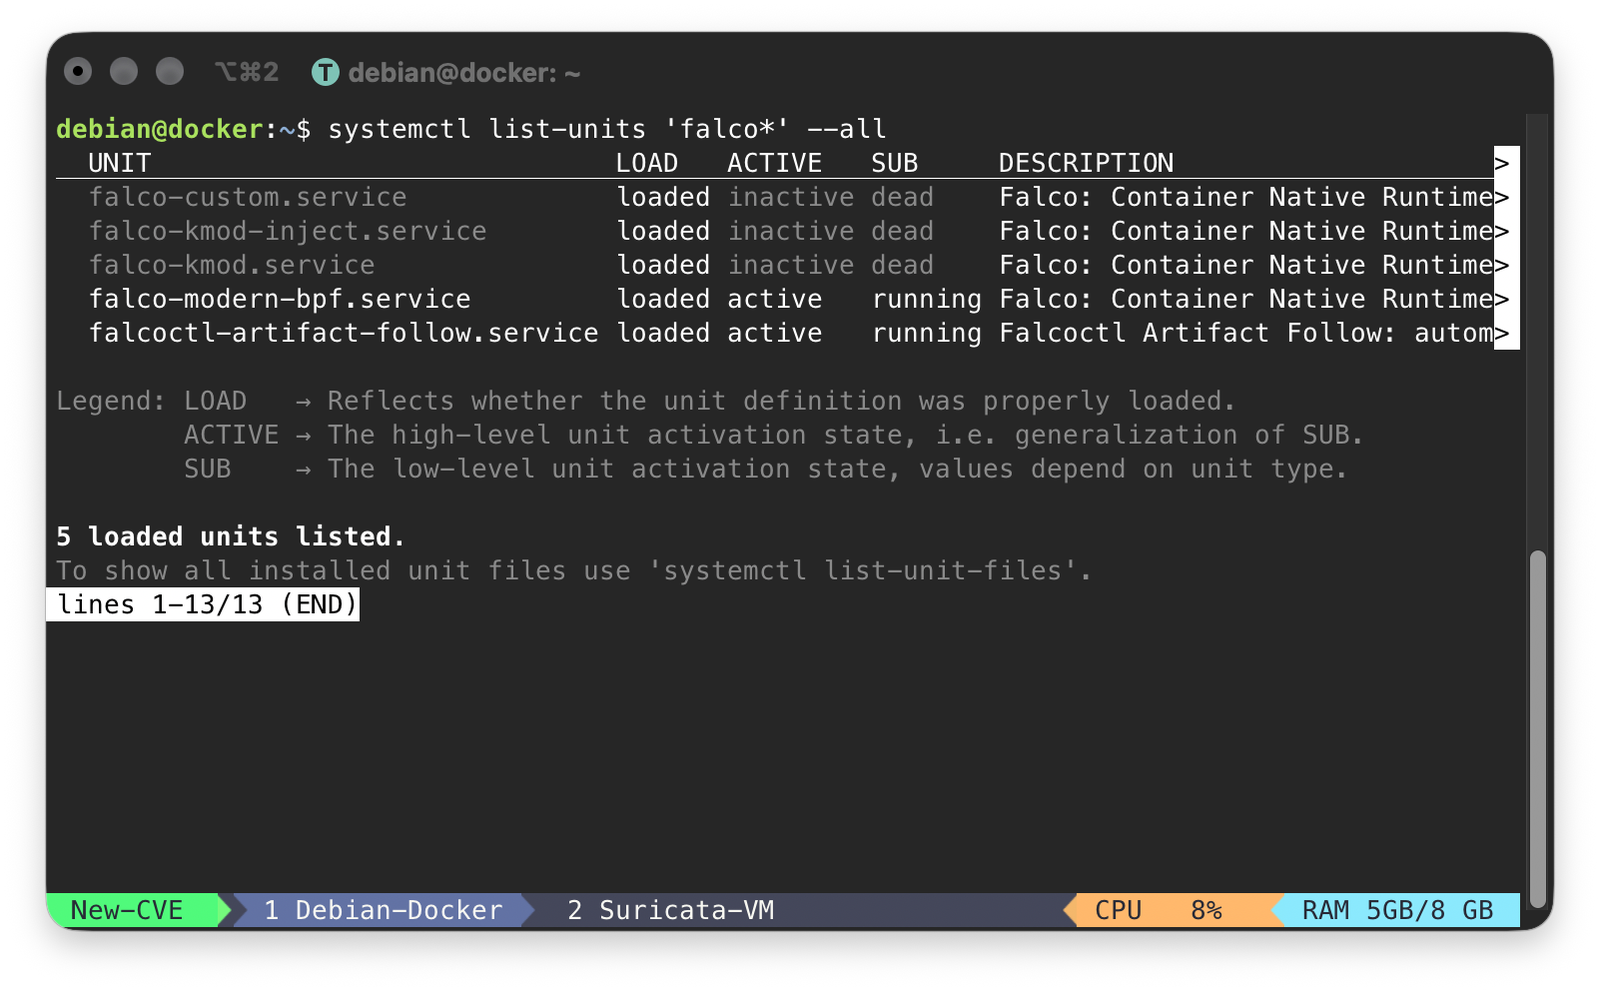Click the "systemctl list-units 'falco*' --all" command text
Screen dimensions: 1600x991
607,129
